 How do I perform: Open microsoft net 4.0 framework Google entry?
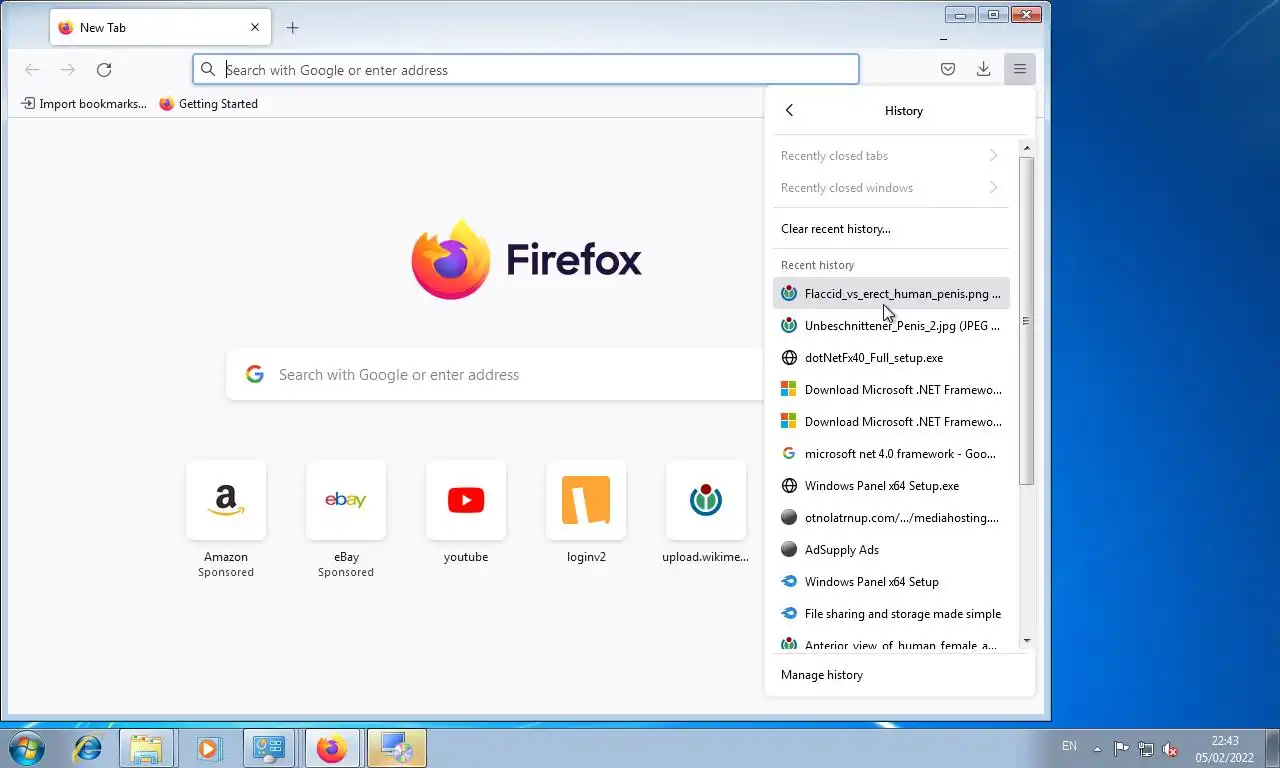tap(891, 454)
